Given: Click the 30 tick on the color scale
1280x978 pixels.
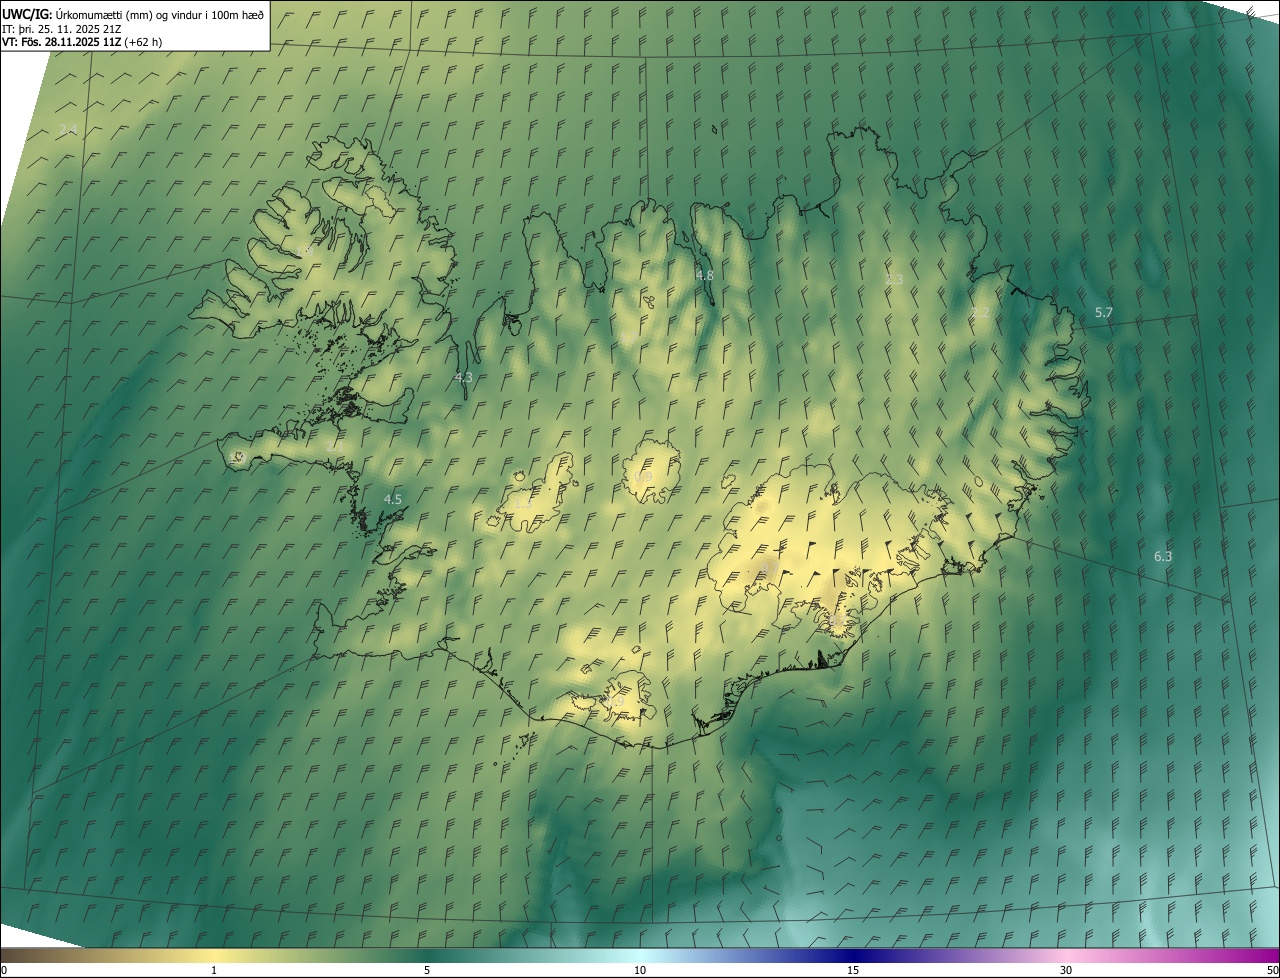Looking at the screenshot, I should (1066, 970).
